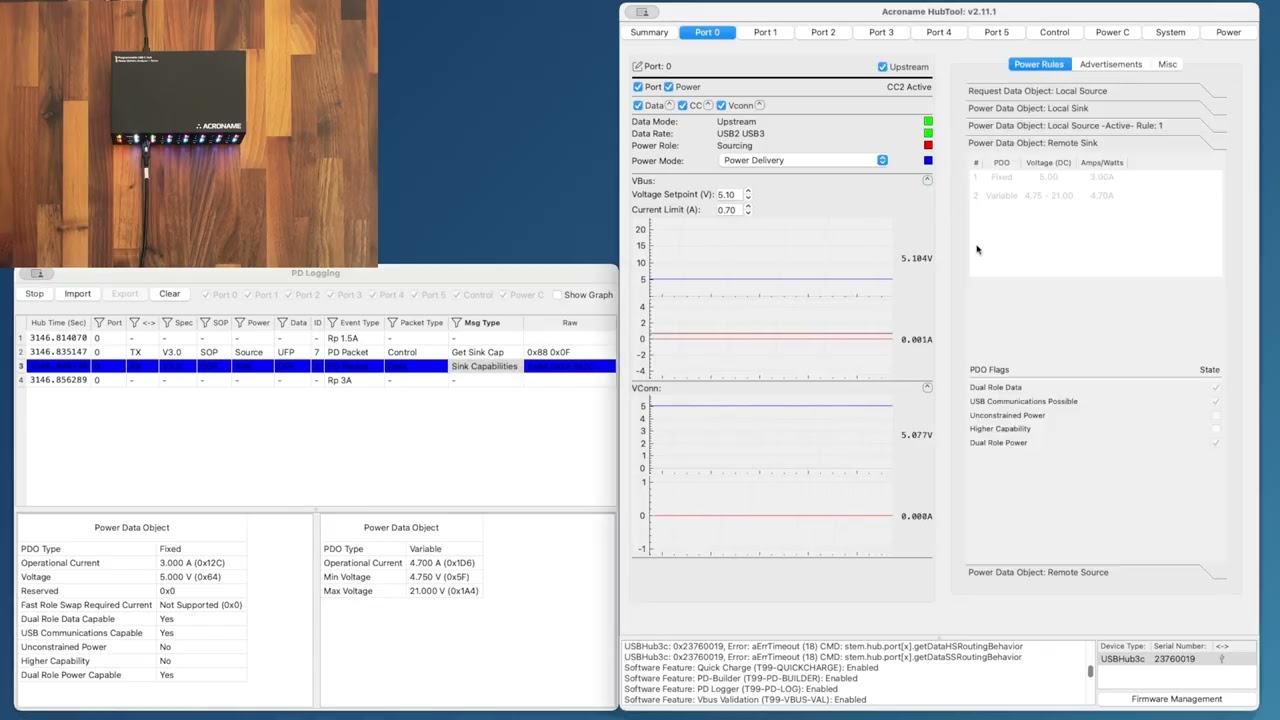Click the SOP column filter funnel icon
This screenshot has width=1280, height=720.
tap(205, 323)
